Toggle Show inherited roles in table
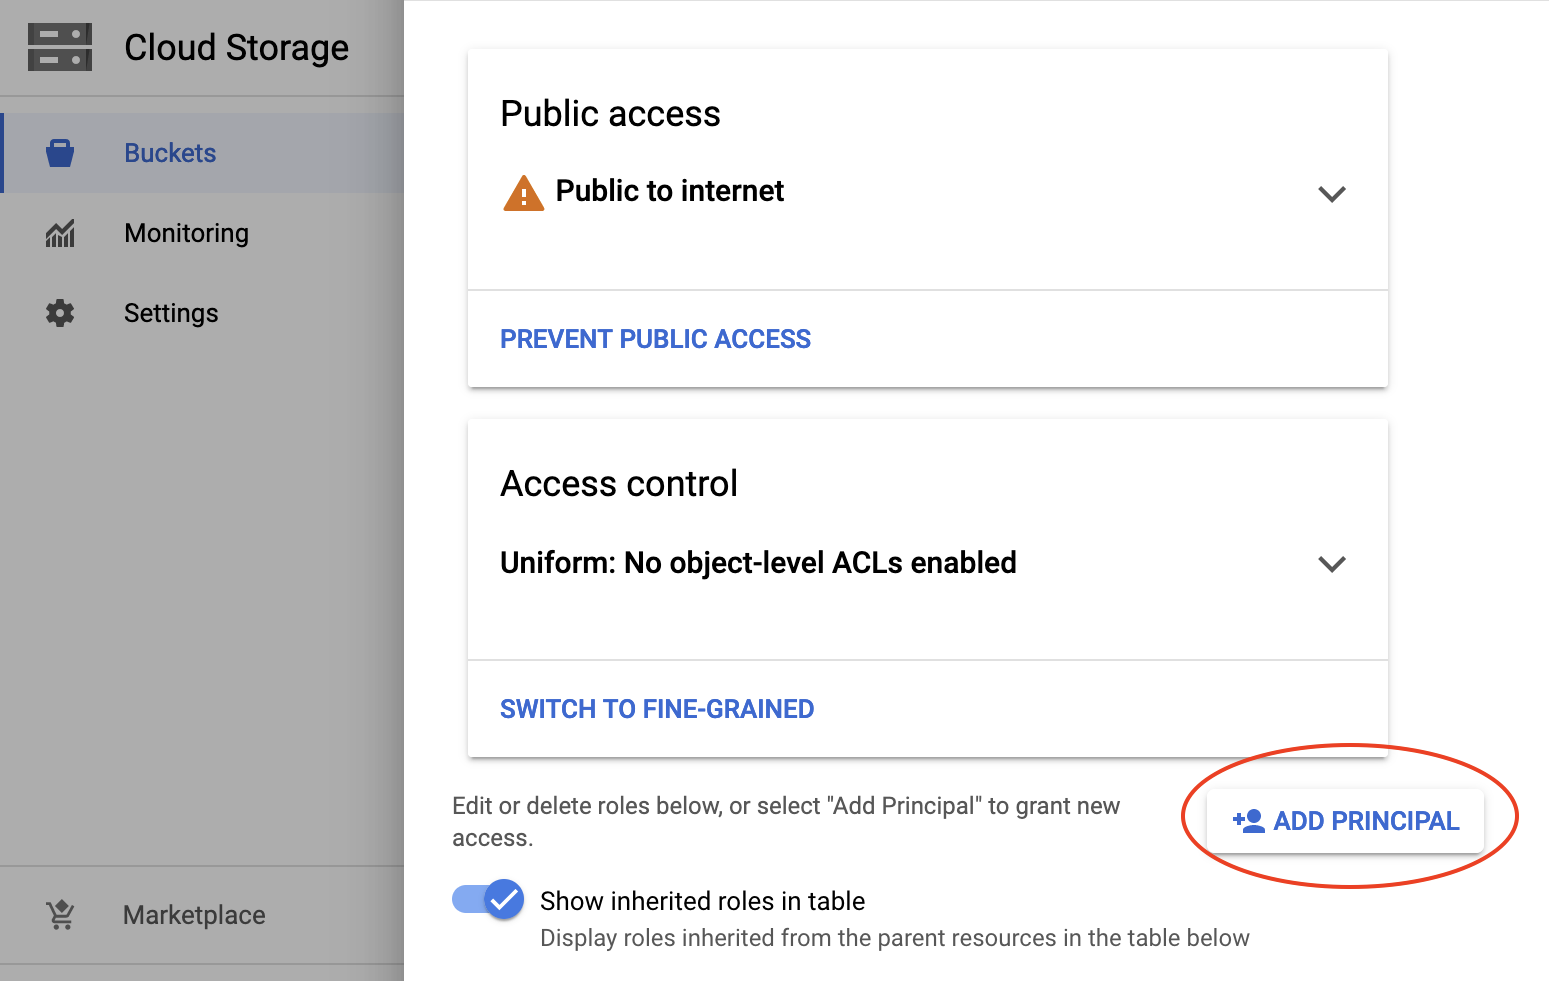 pyautogui.click(x=488, y=900)
